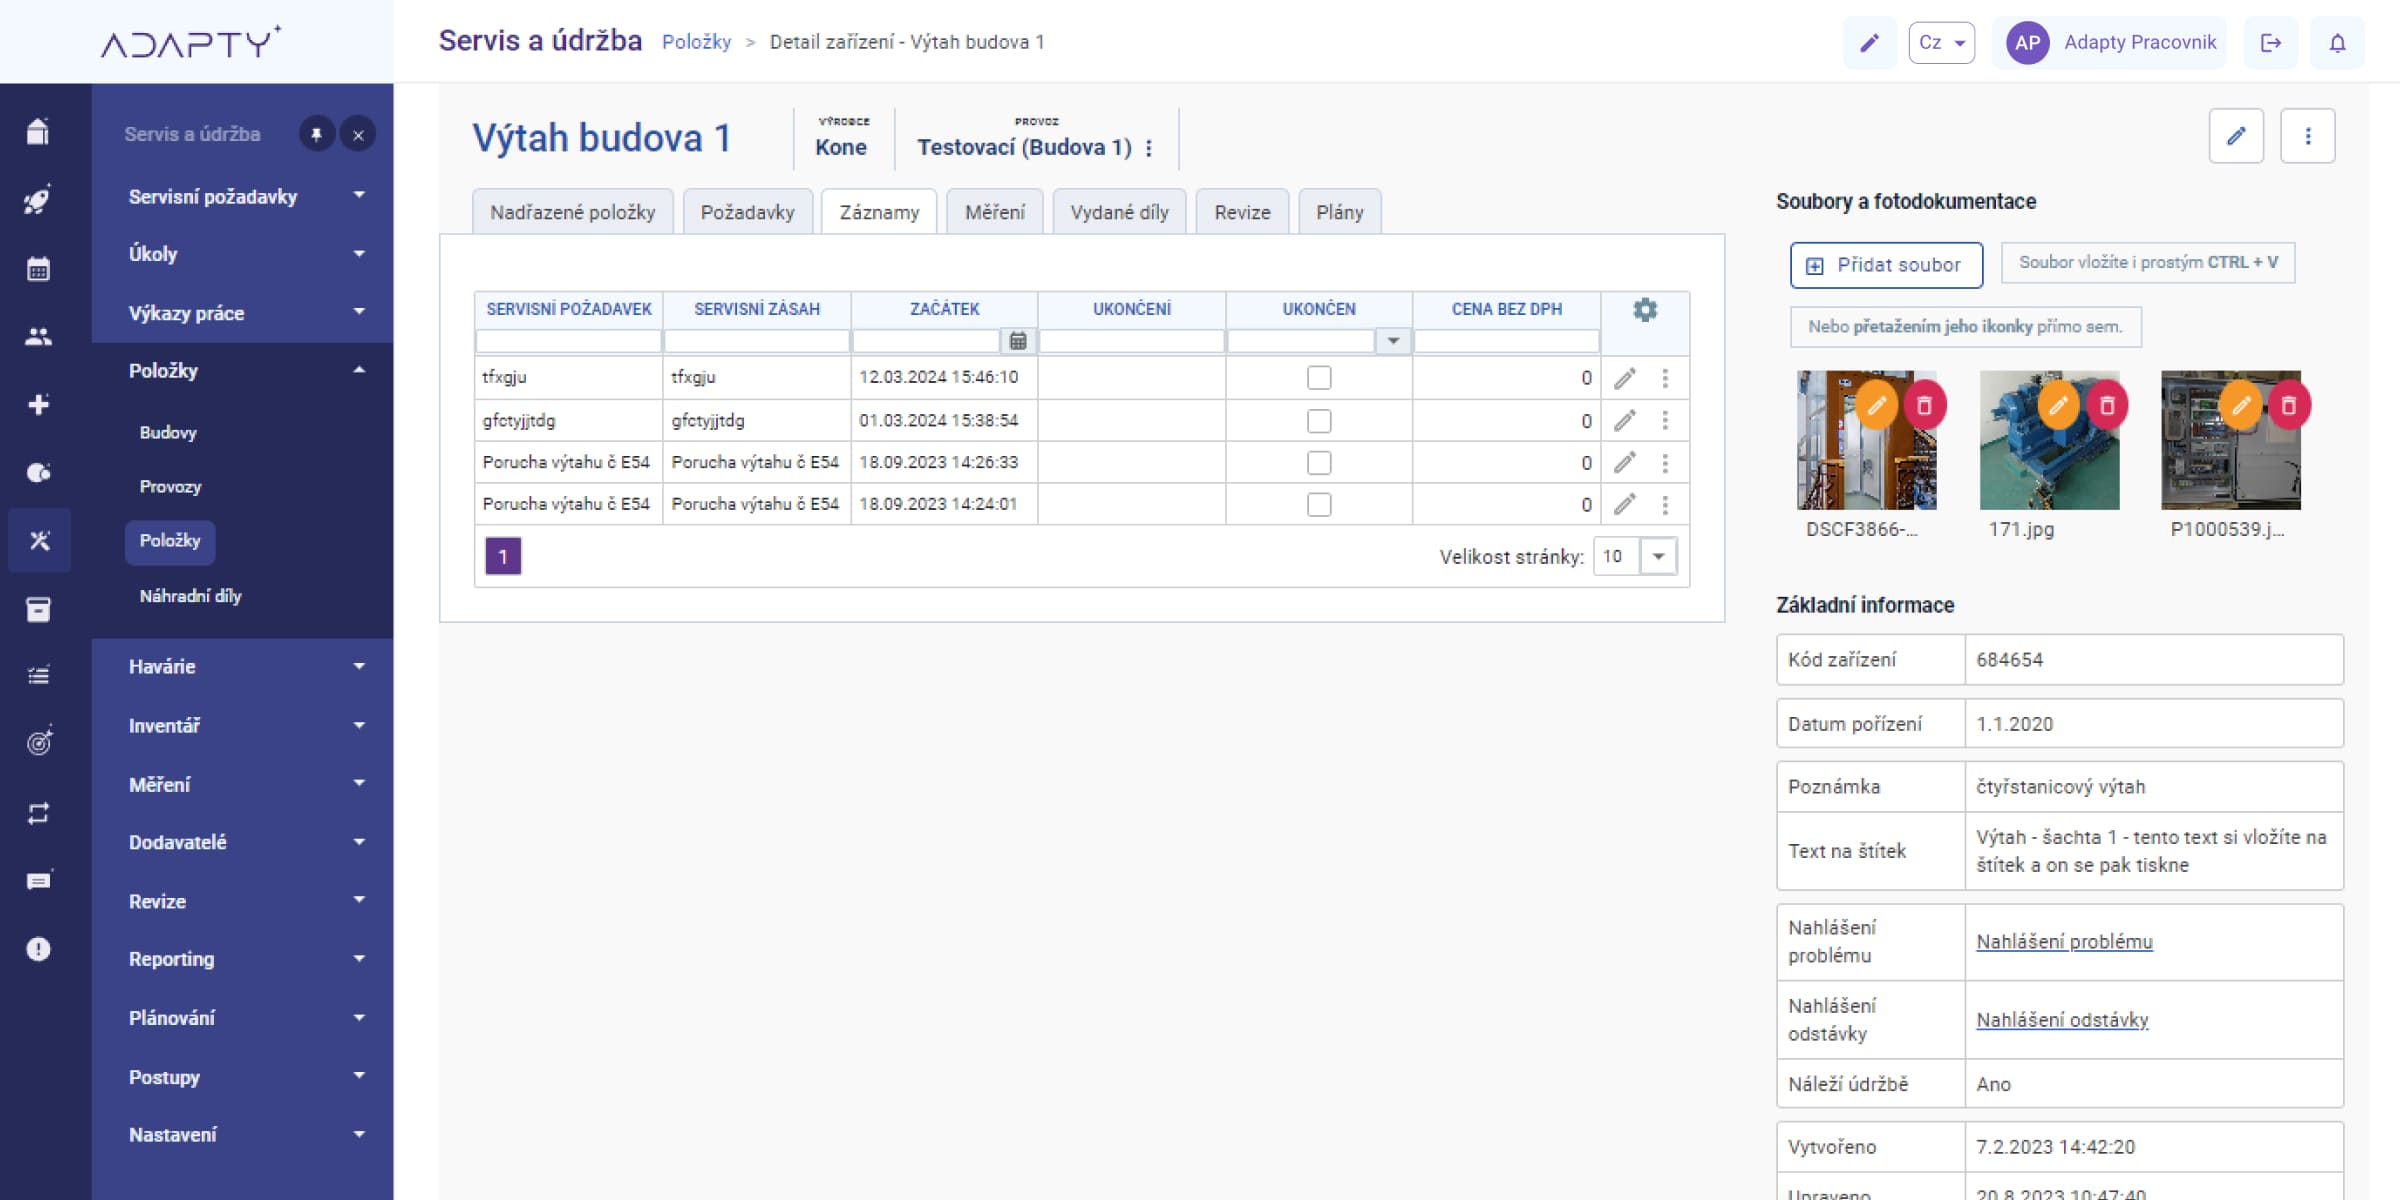Open the table column settings gear
The width and height of the screenshot is (2400, 1200).
[x=1645, y=309]
